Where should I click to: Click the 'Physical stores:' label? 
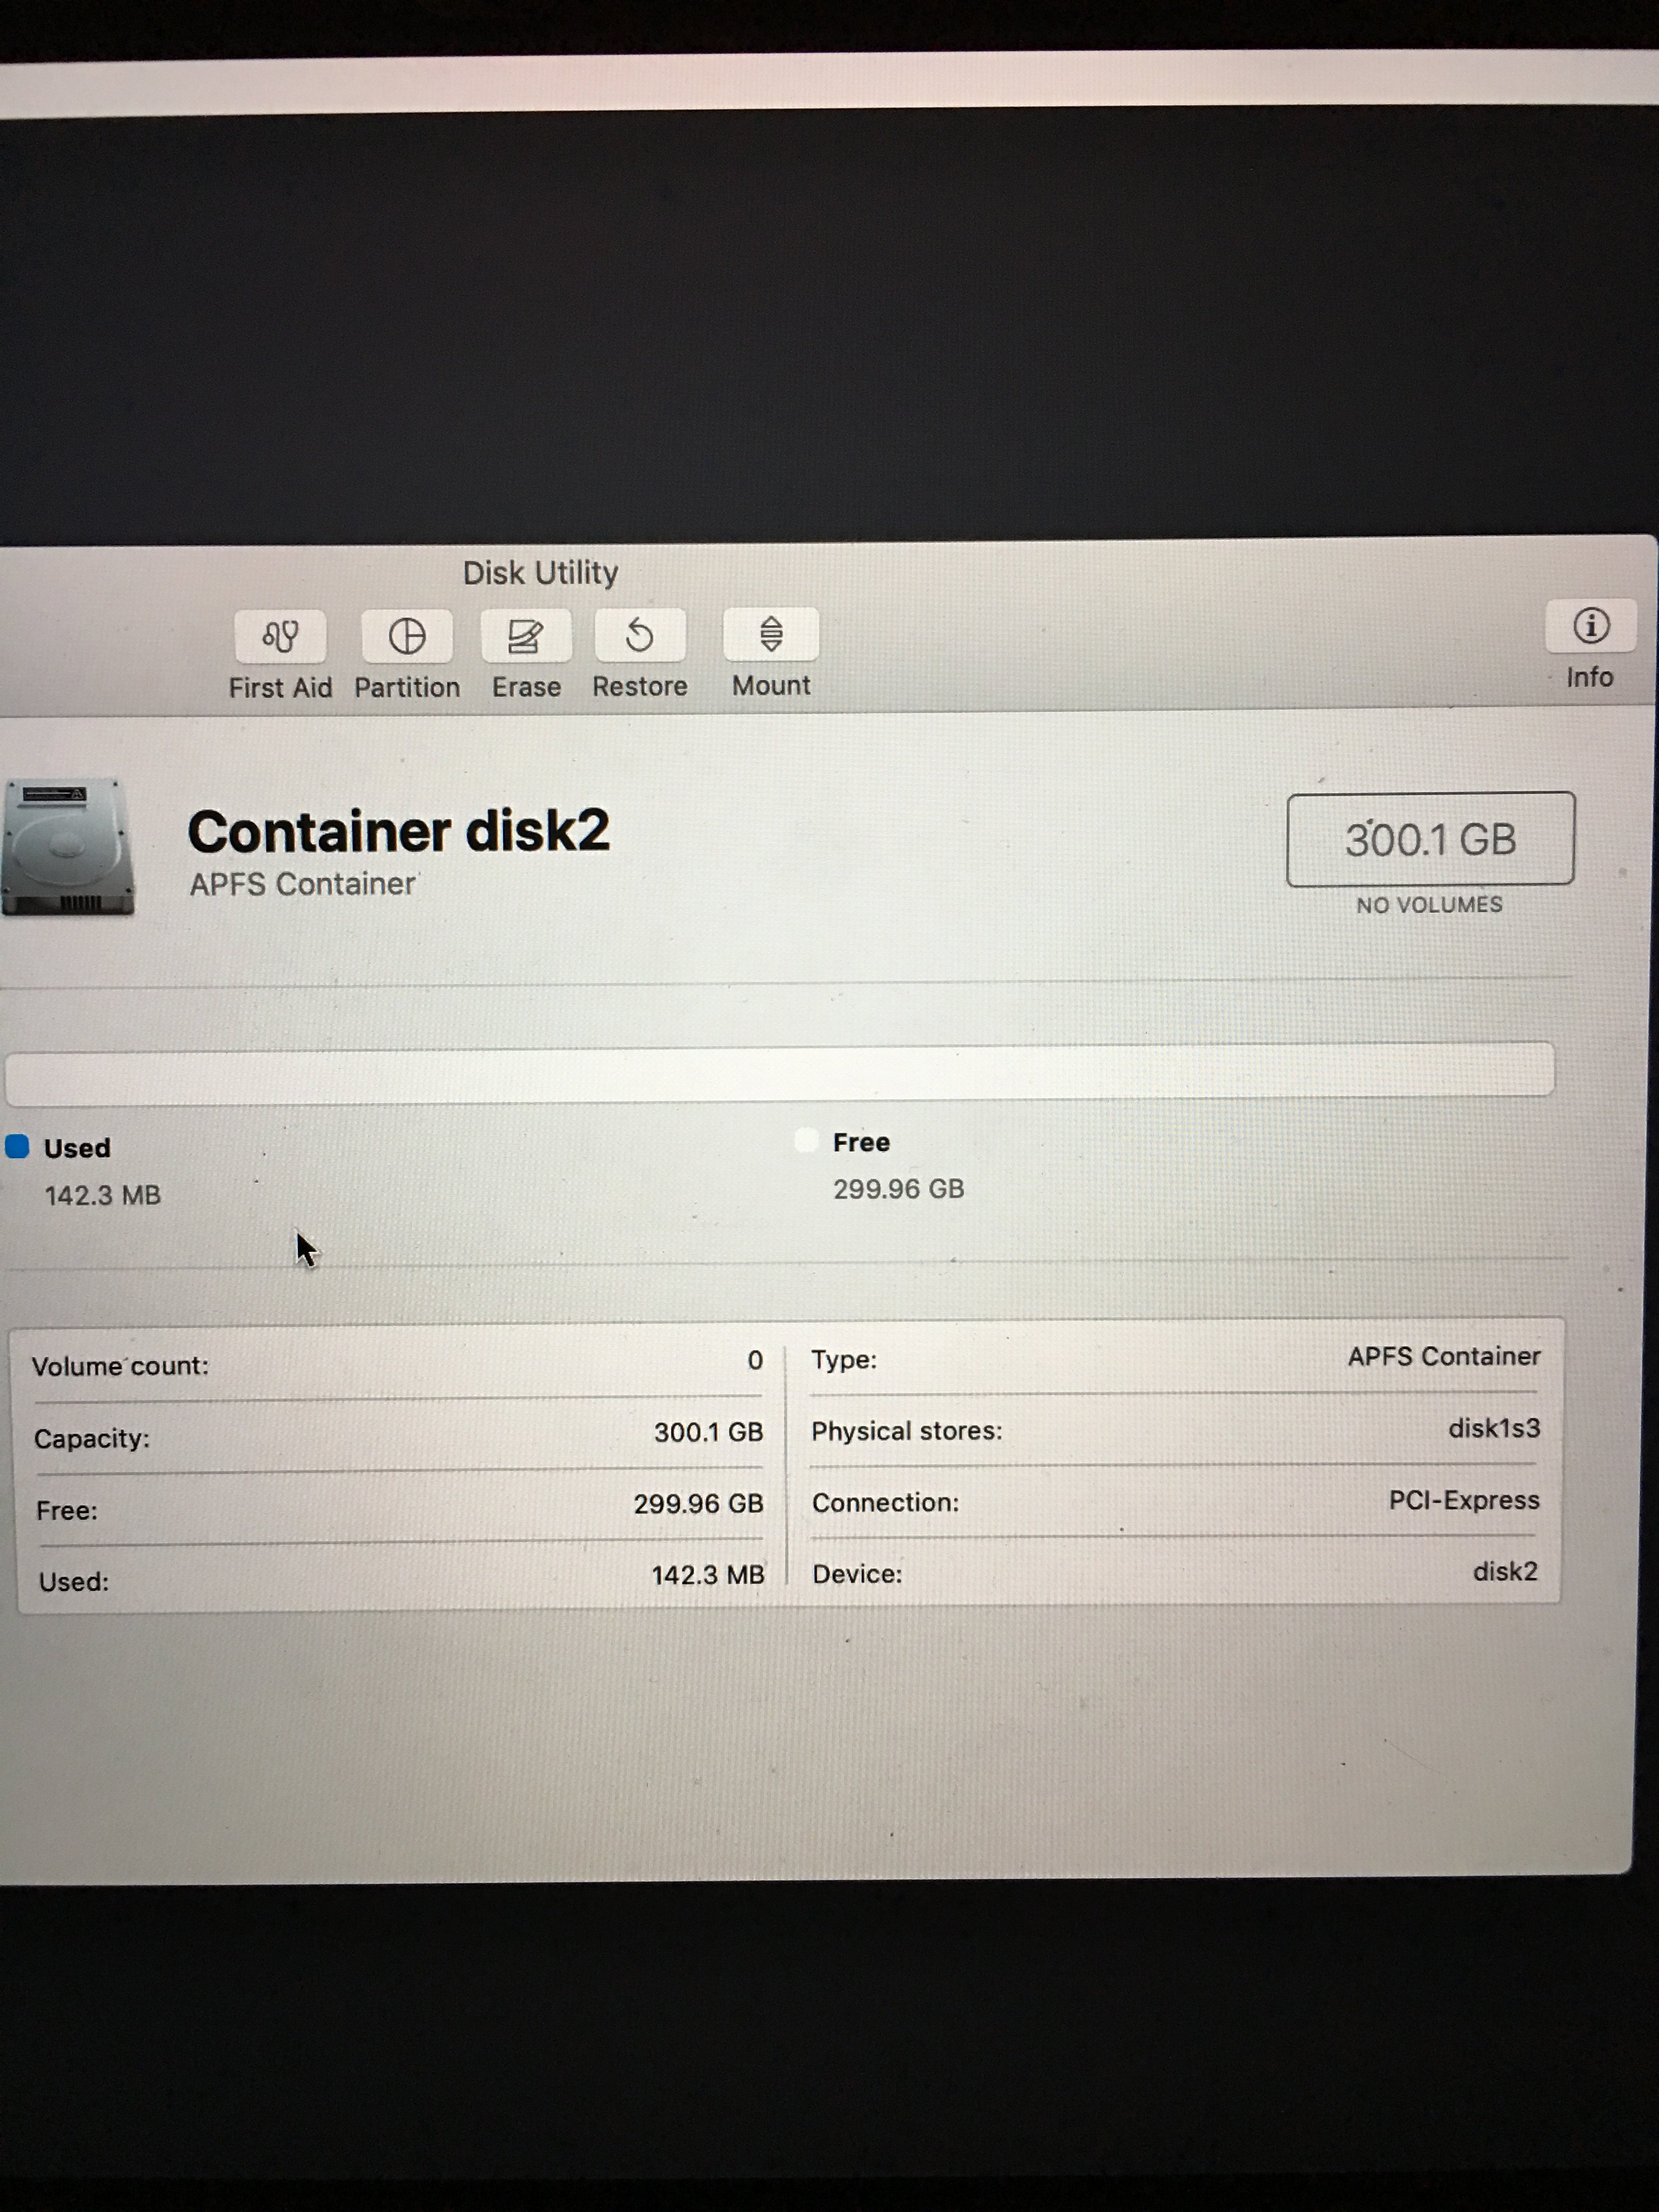(x=906, y=1431)
